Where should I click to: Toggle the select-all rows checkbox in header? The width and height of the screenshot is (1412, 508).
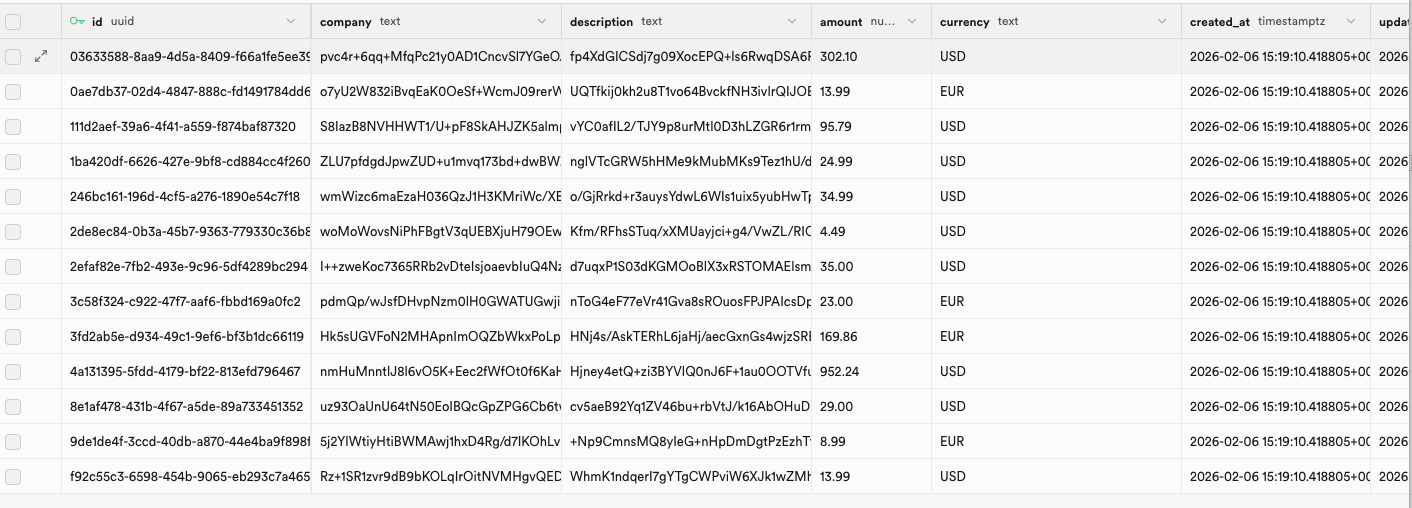[13, 22]
